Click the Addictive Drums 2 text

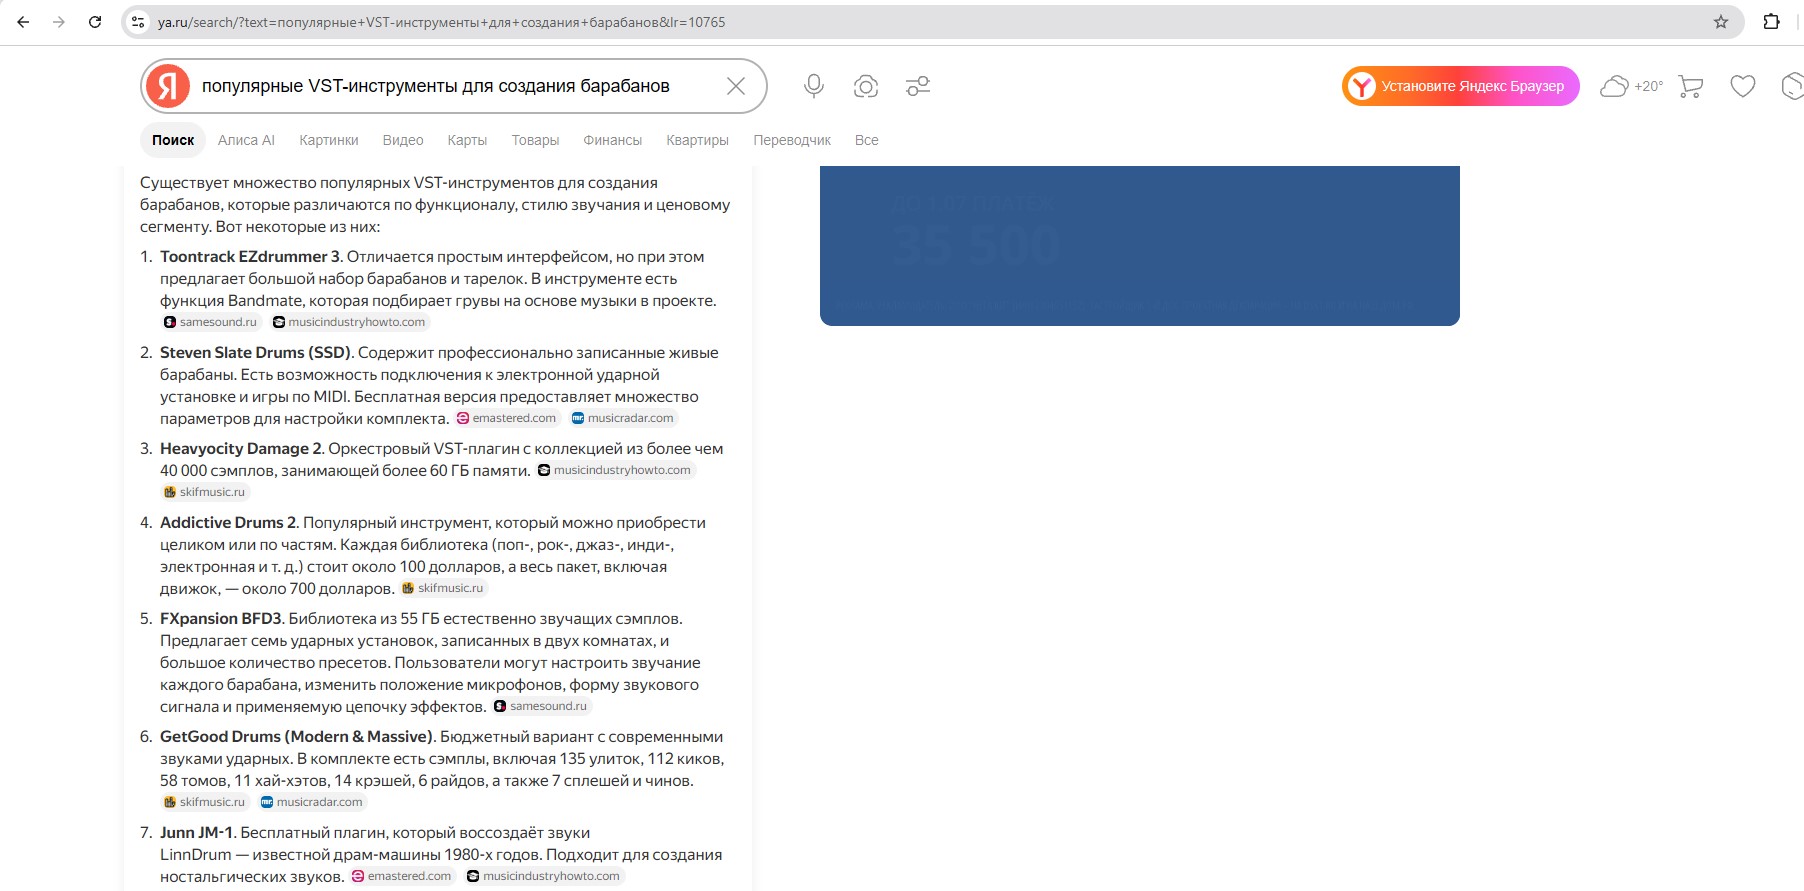[x=229, y=523]
